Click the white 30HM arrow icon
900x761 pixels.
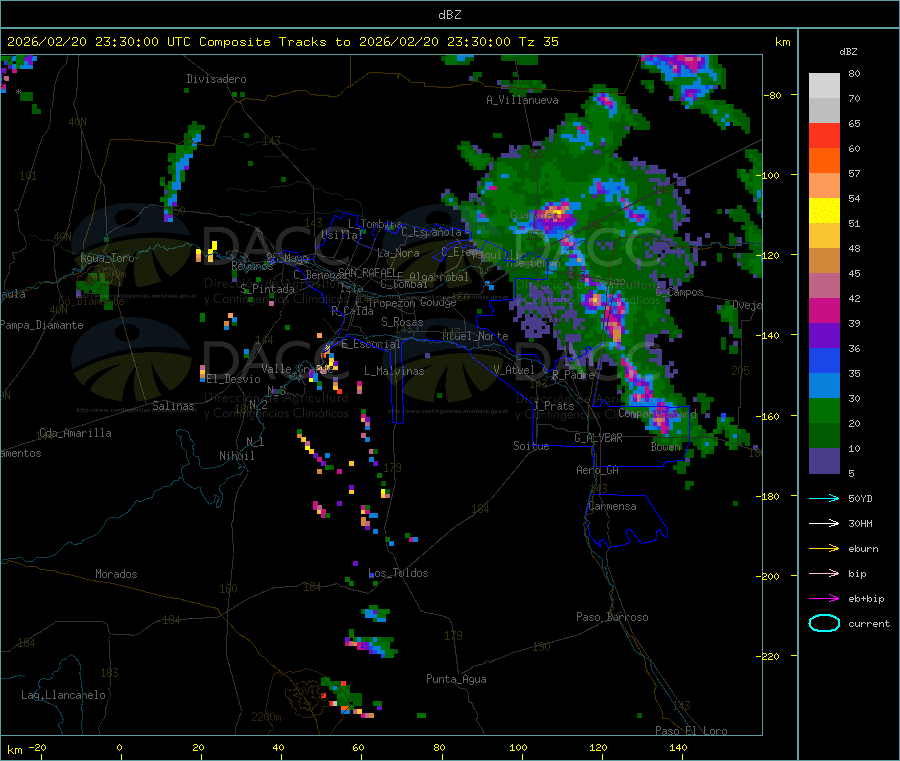pyautogui.click(x=824, y=523)
